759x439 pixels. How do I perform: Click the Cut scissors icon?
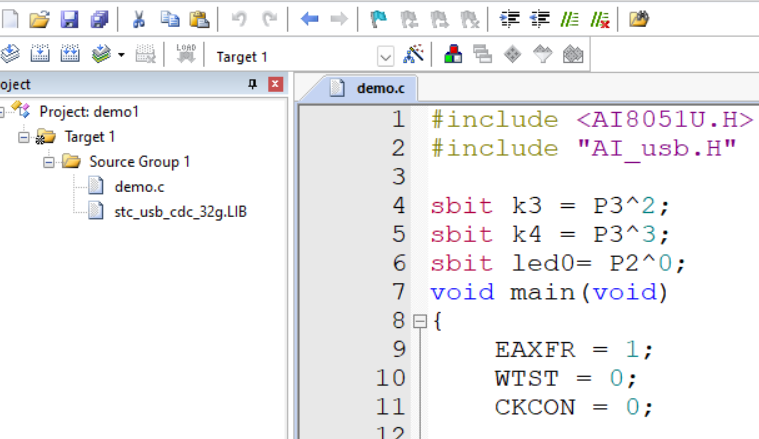point(139,18)
